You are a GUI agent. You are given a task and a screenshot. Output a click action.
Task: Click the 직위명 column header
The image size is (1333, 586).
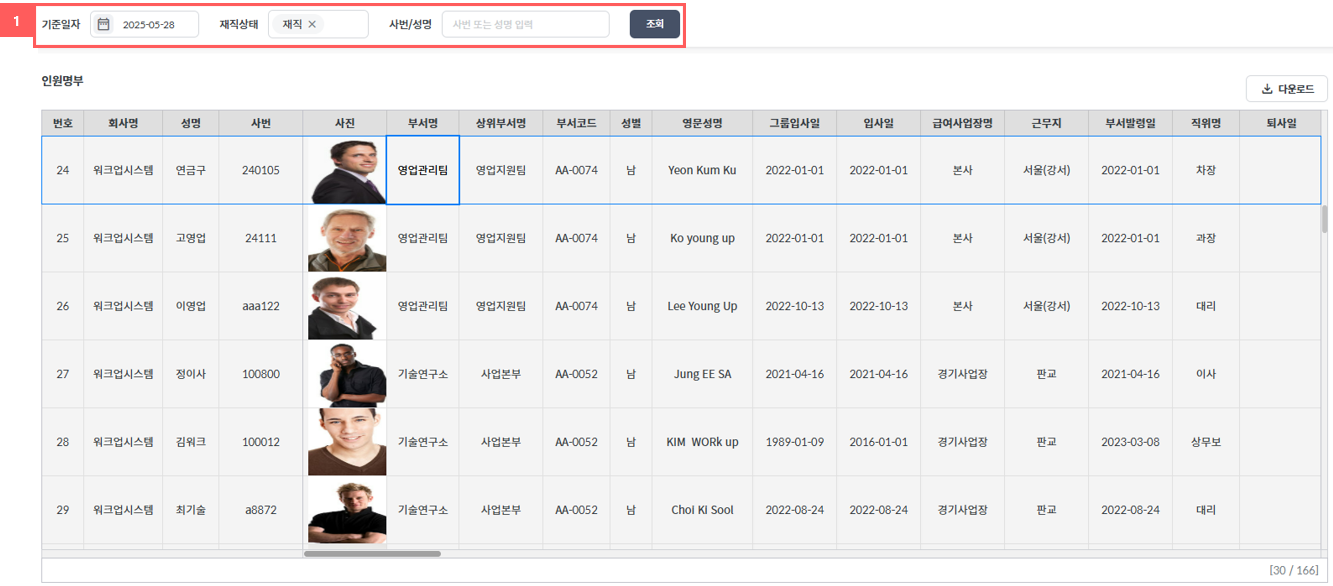point(1206,123)
